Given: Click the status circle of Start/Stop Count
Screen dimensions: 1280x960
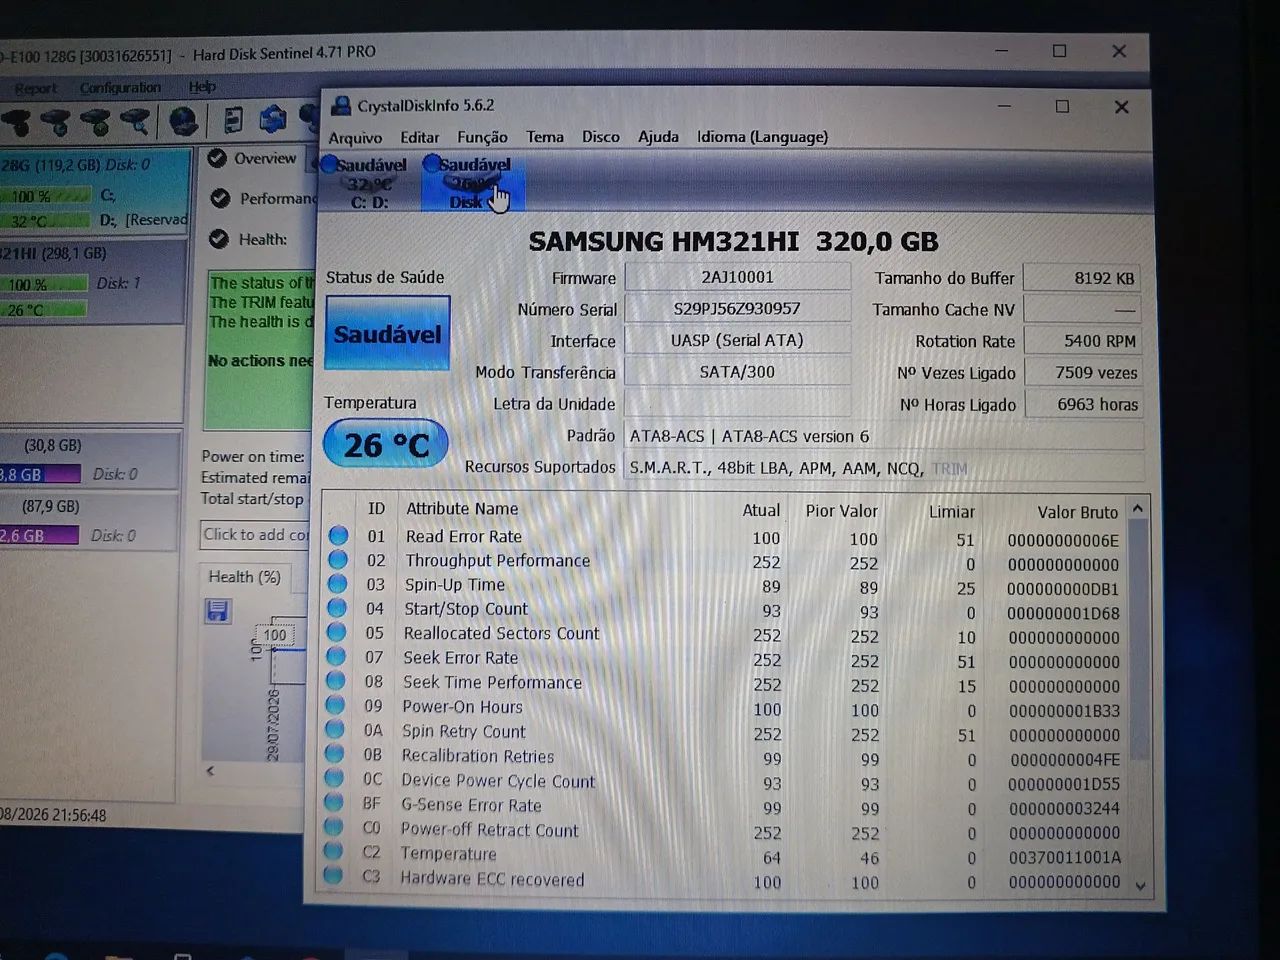Looking at the screenshot, I should point(337,608).
